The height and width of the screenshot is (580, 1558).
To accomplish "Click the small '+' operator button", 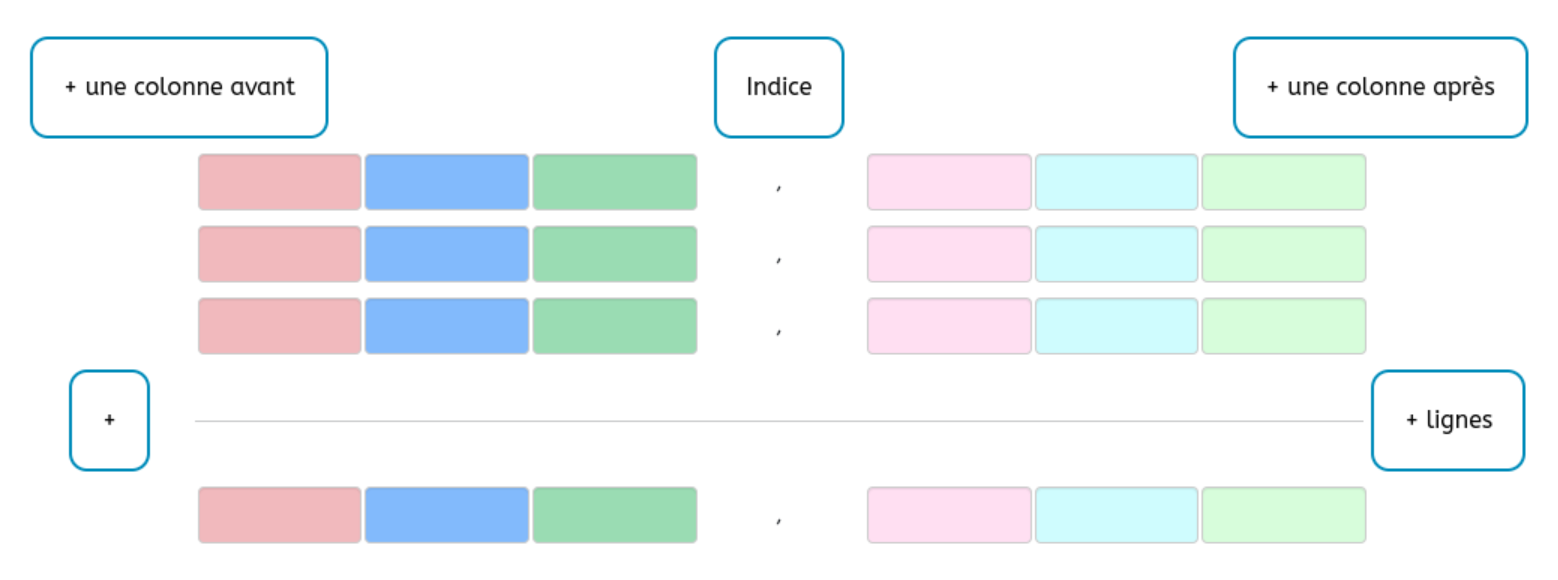I will coord(109,420).
